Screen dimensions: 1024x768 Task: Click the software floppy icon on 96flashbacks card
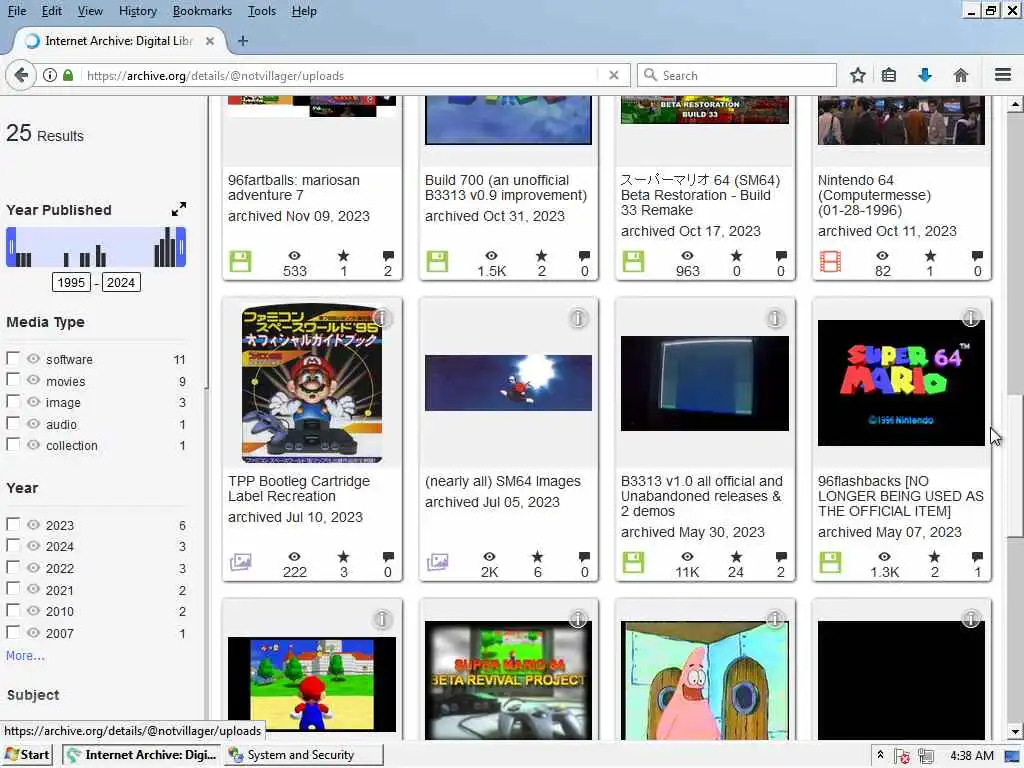(830, 562)
